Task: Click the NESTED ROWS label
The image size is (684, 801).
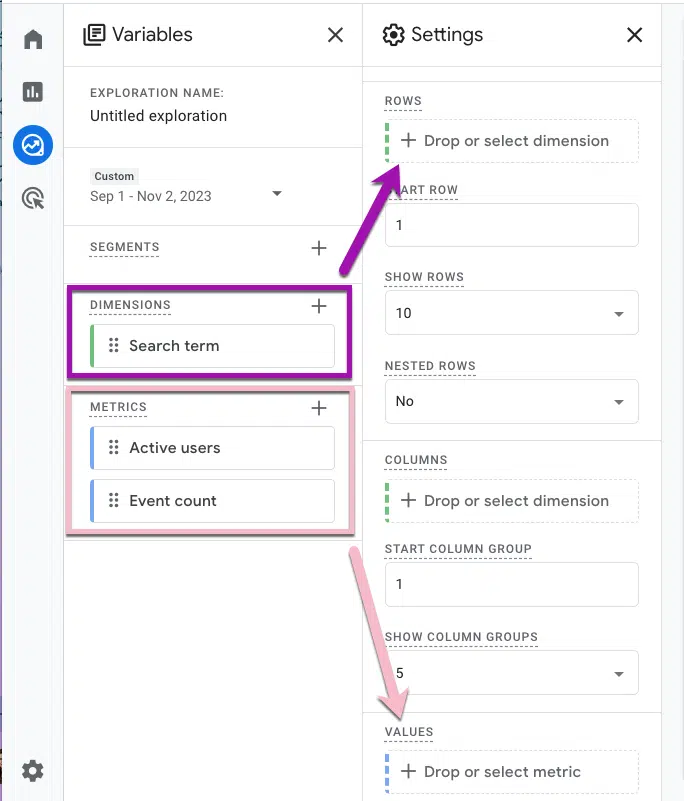Action: 430,366
